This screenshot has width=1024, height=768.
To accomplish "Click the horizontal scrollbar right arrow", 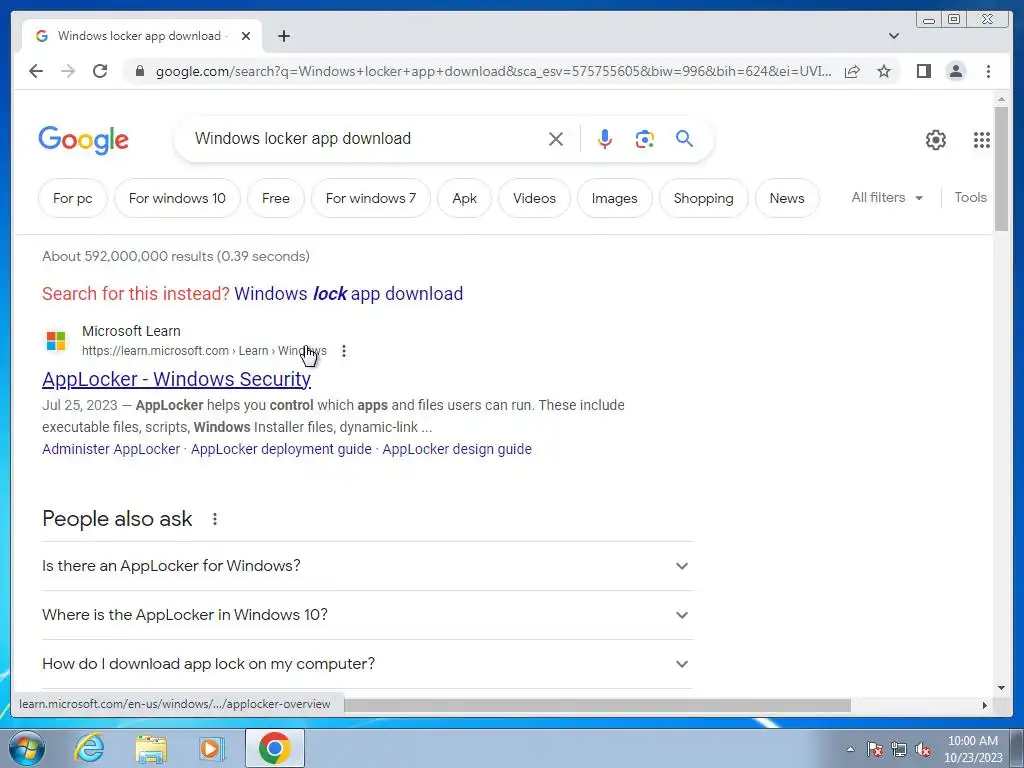I will click(985, 705).
